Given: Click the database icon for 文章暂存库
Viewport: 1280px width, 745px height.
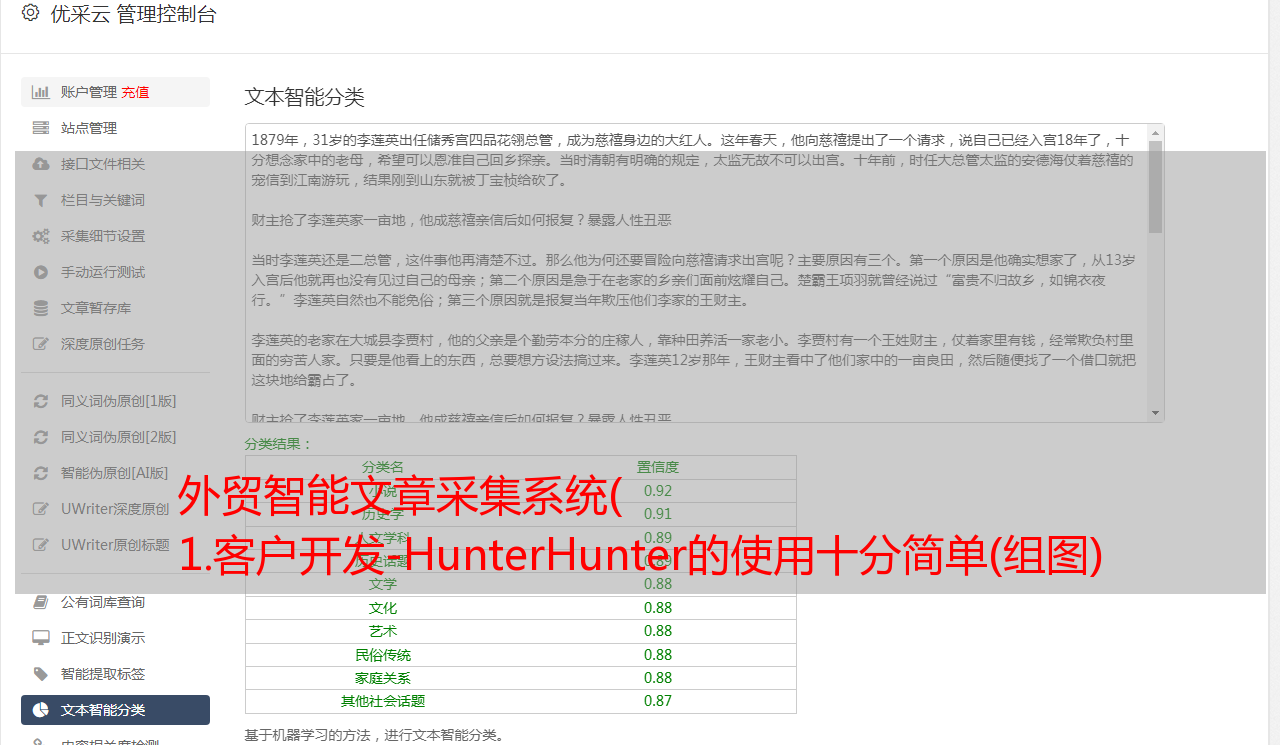Looking at the screenshot, I should tap(41, 308).
